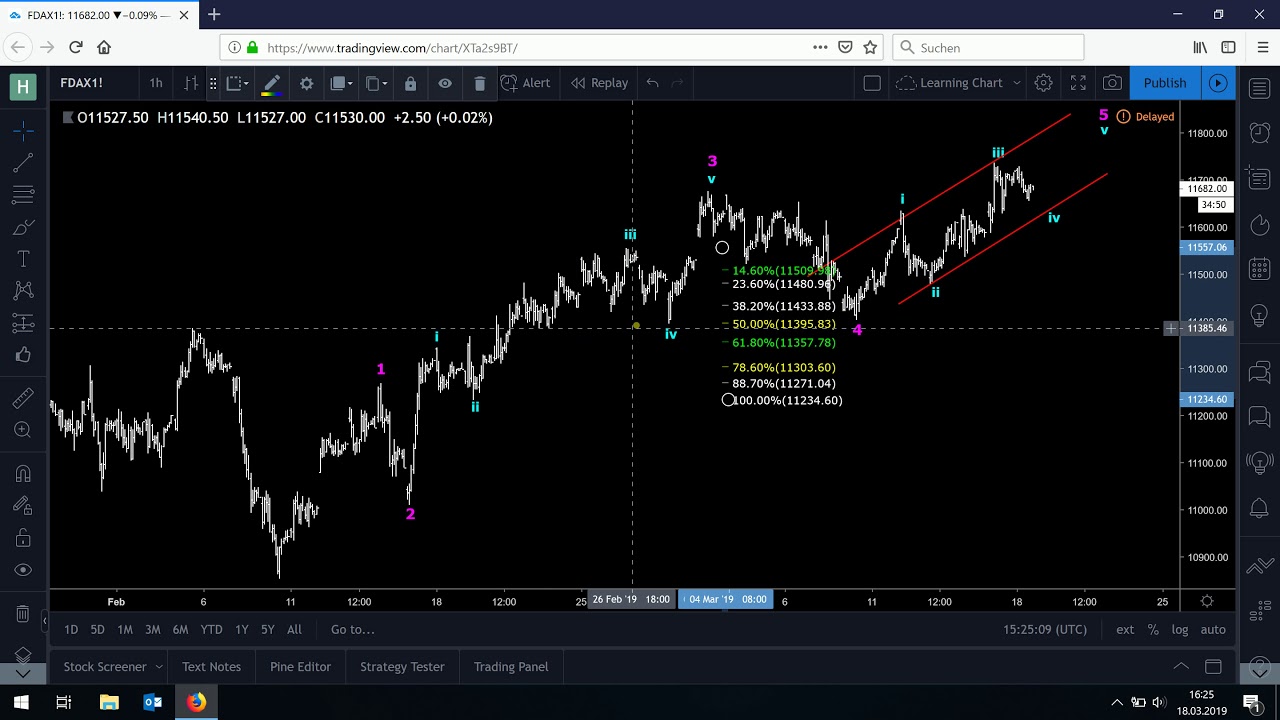The width and height of the screenshot is (1280, 720).
Task: Switch to the 5D time range
Action: [x=97, y=629]
